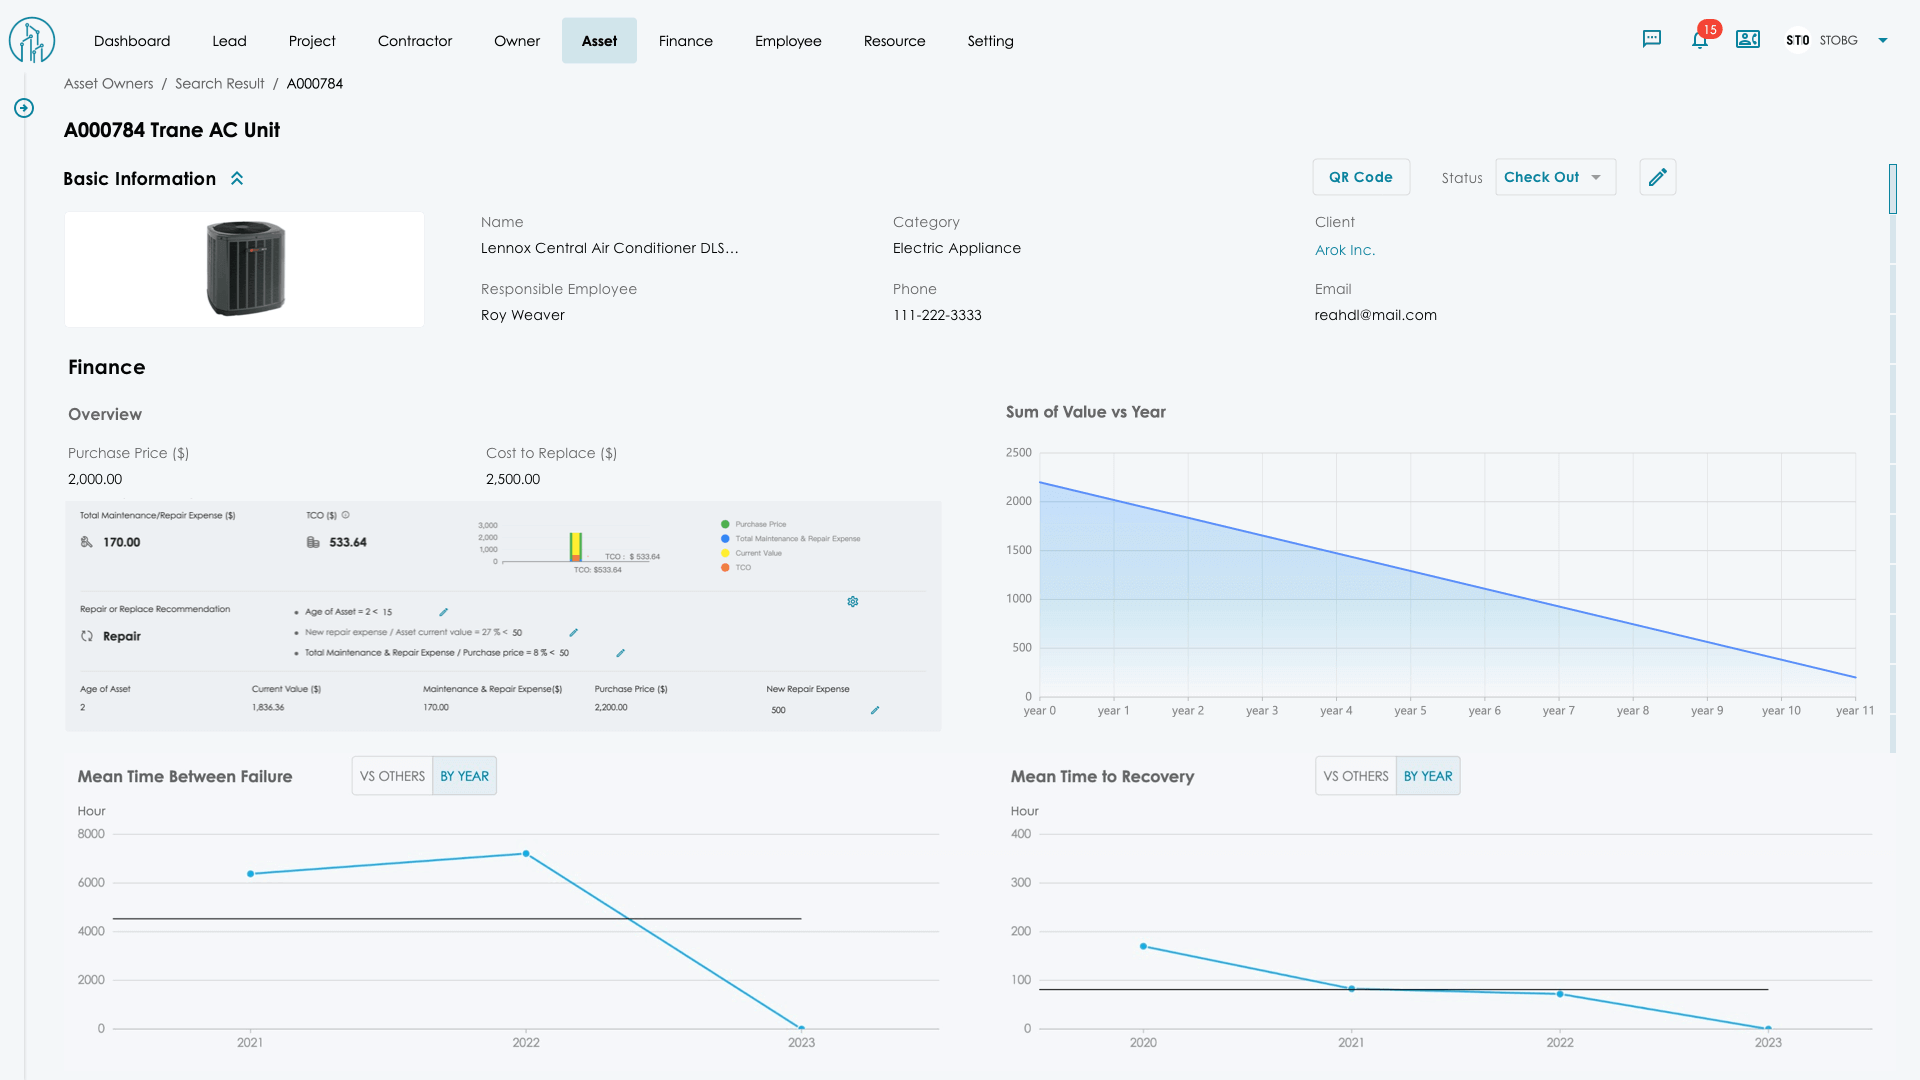This screenshot has width=1920, height=1080.
Task: Click the QR Code button
Action: click(1360, 177)
